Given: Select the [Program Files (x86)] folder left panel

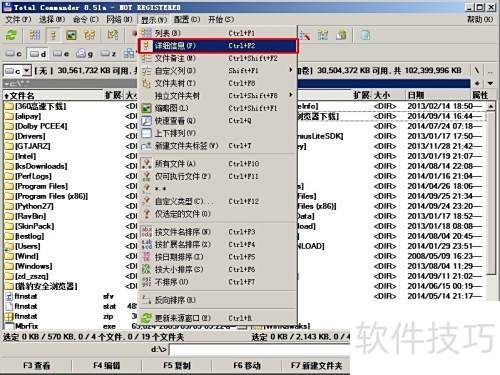Looking at the screenshot, I should tap(46, 196).
